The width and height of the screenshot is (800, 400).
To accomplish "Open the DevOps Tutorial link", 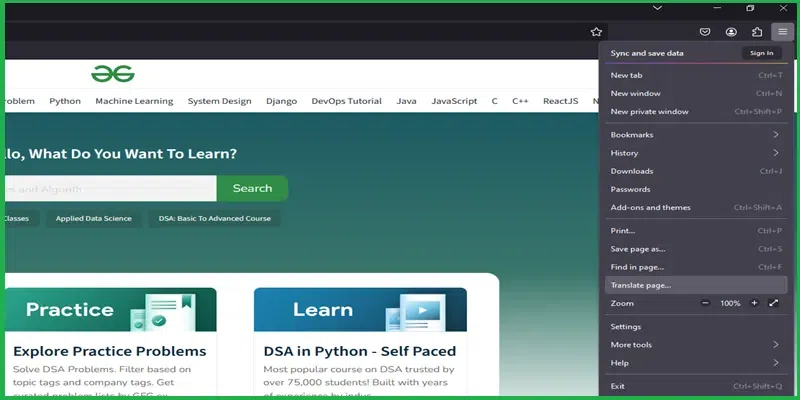I will pos(346,101).
